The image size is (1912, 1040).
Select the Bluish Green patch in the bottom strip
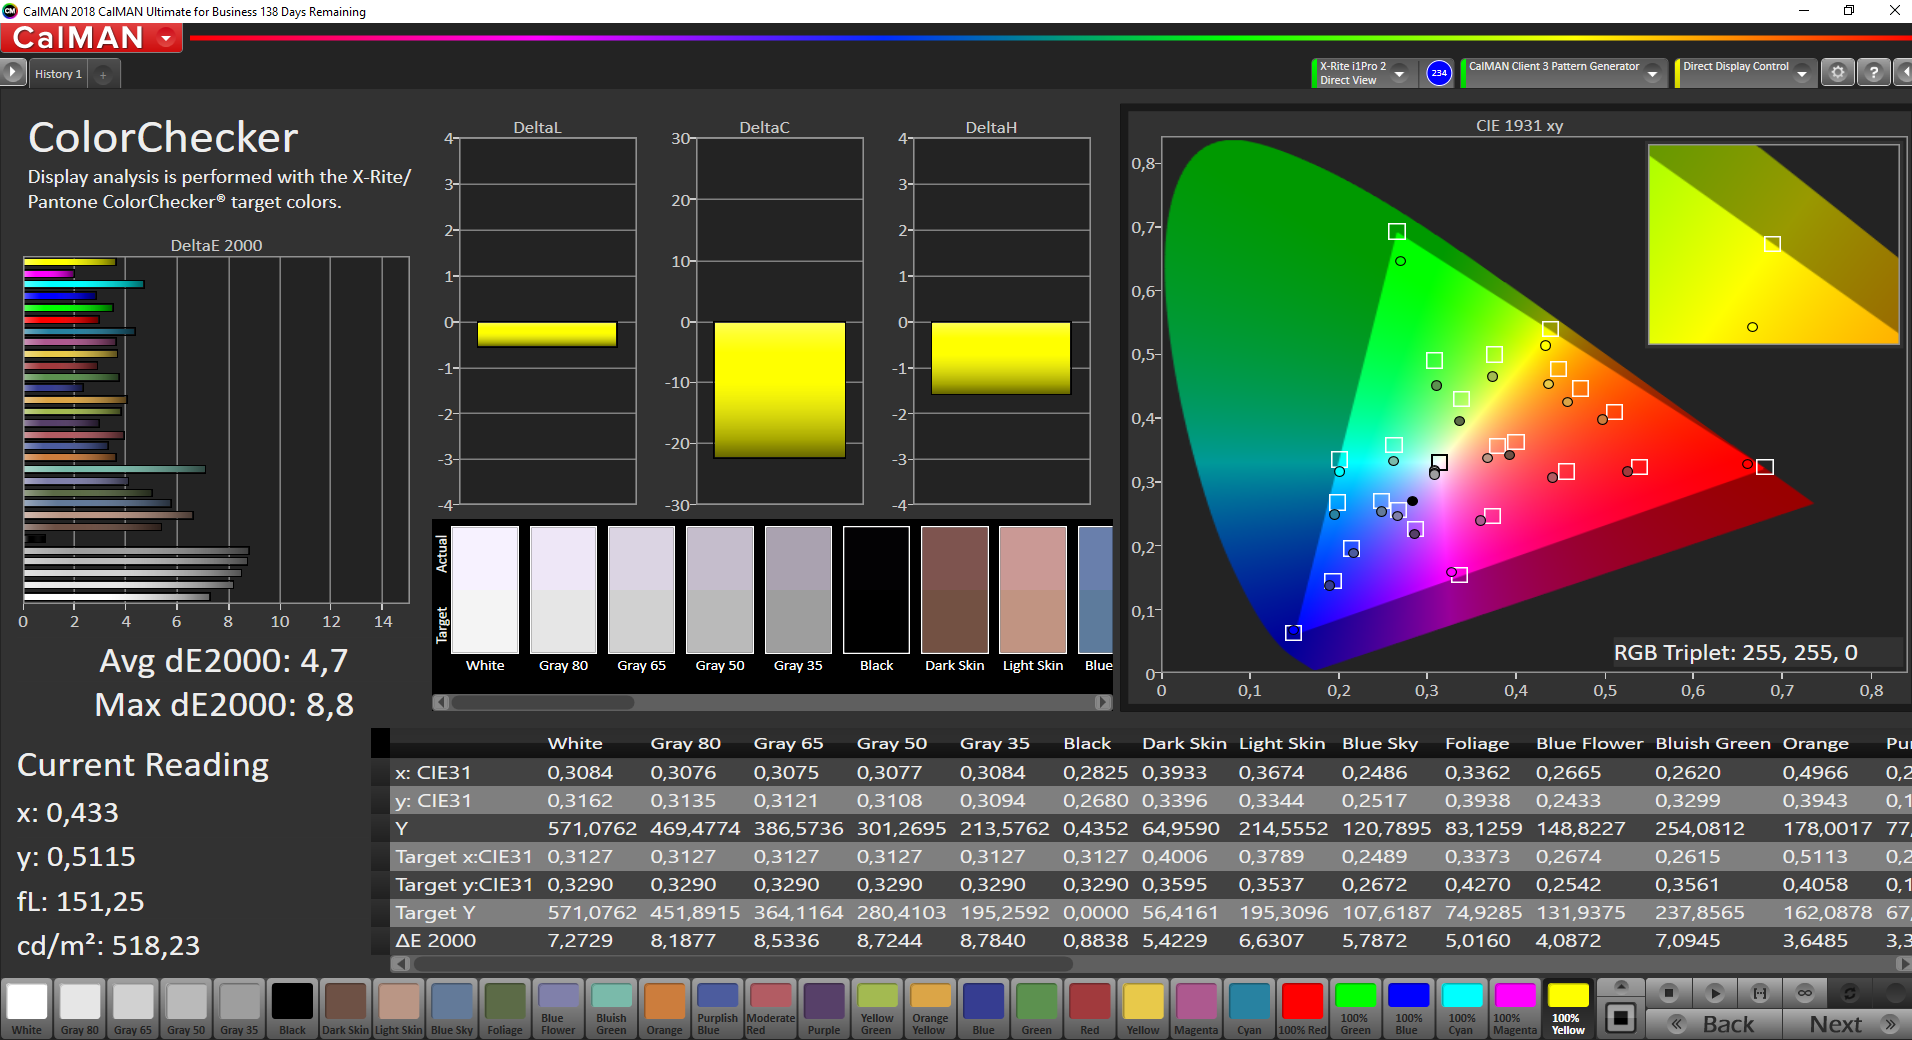tap(611, 1009)
